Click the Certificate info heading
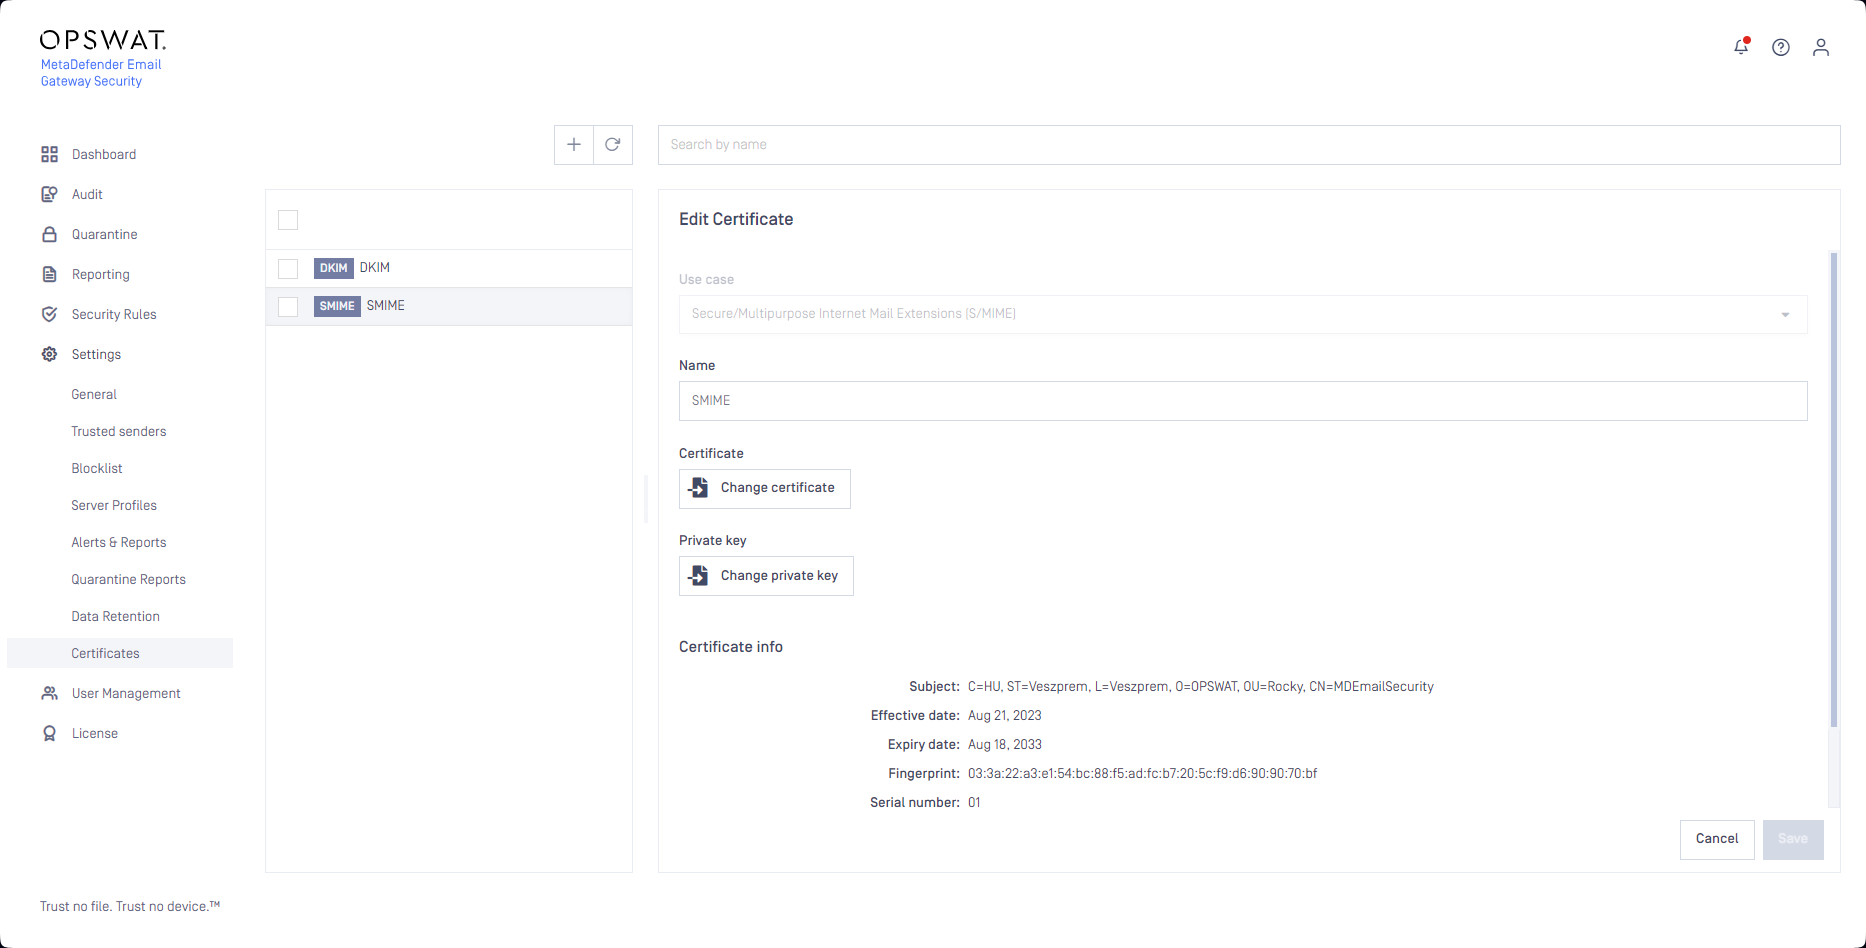Image resolution: width=1866 pixels, height=948 pixels. [x=731, y=647]
